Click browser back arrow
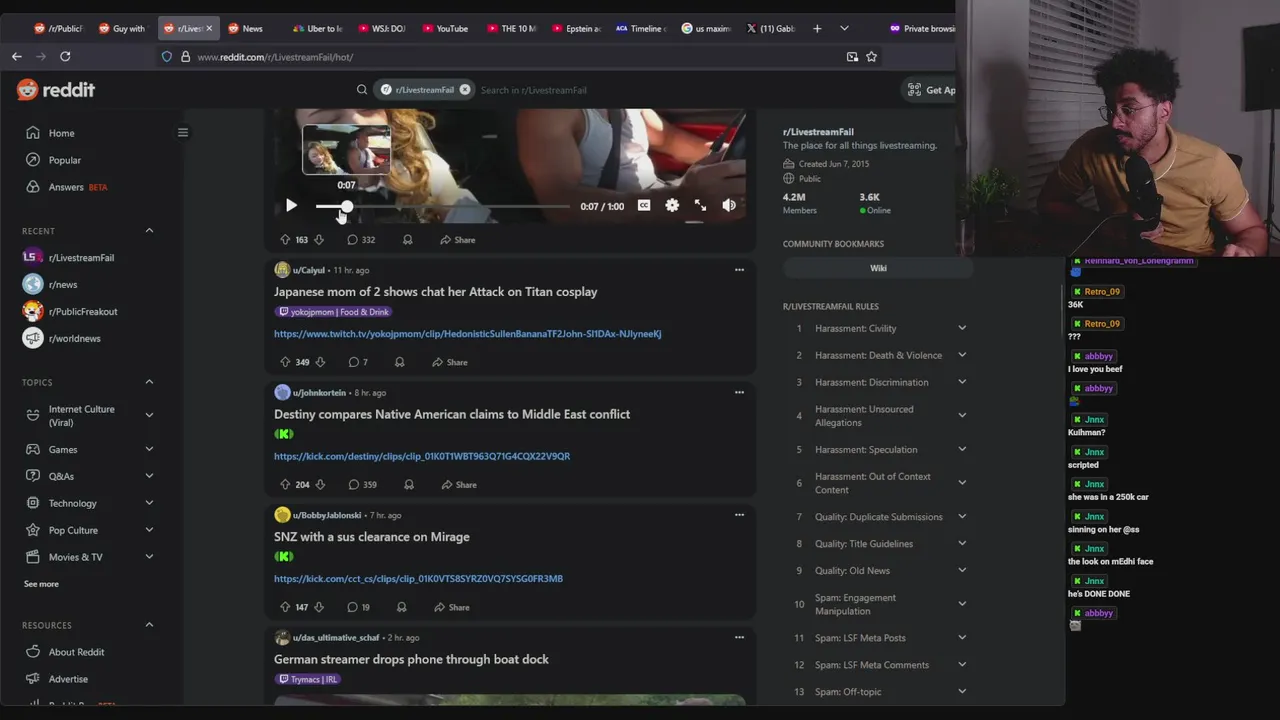Image resolution: width=1280 pixels, height=720 pixels. point(17,57)
